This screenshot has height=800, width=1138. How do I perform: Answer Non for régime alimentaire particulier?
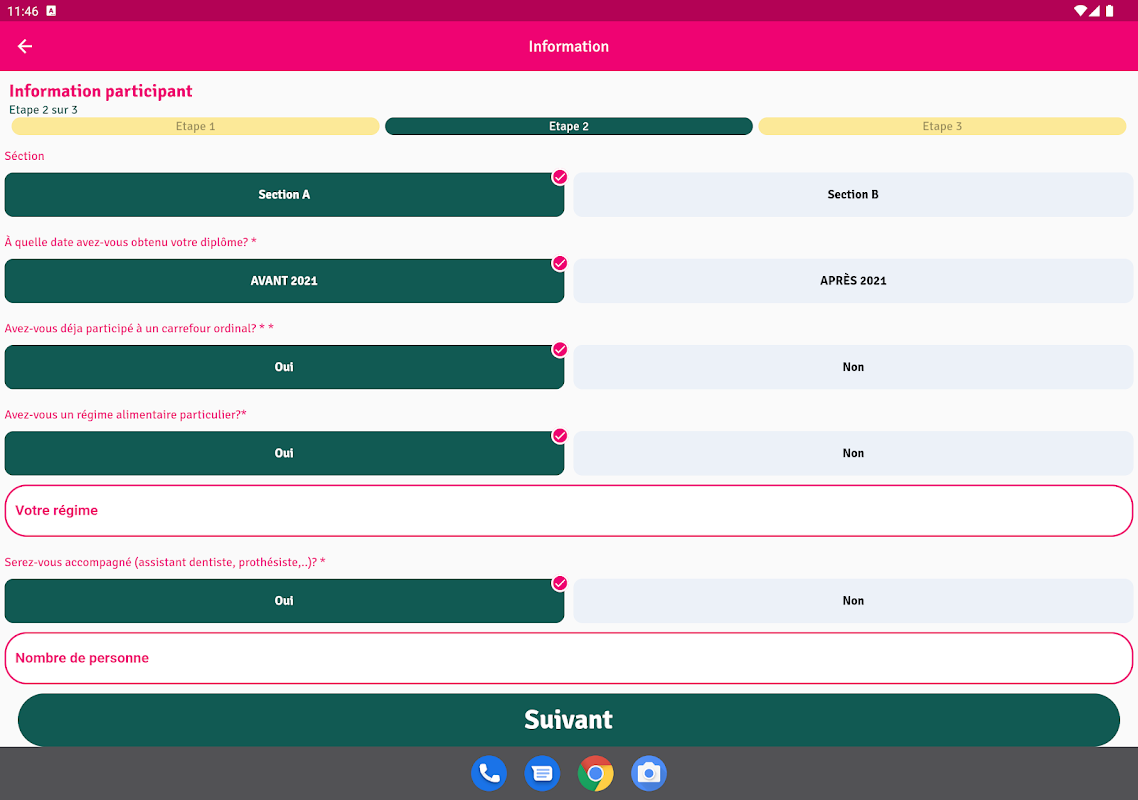point(853,453)
